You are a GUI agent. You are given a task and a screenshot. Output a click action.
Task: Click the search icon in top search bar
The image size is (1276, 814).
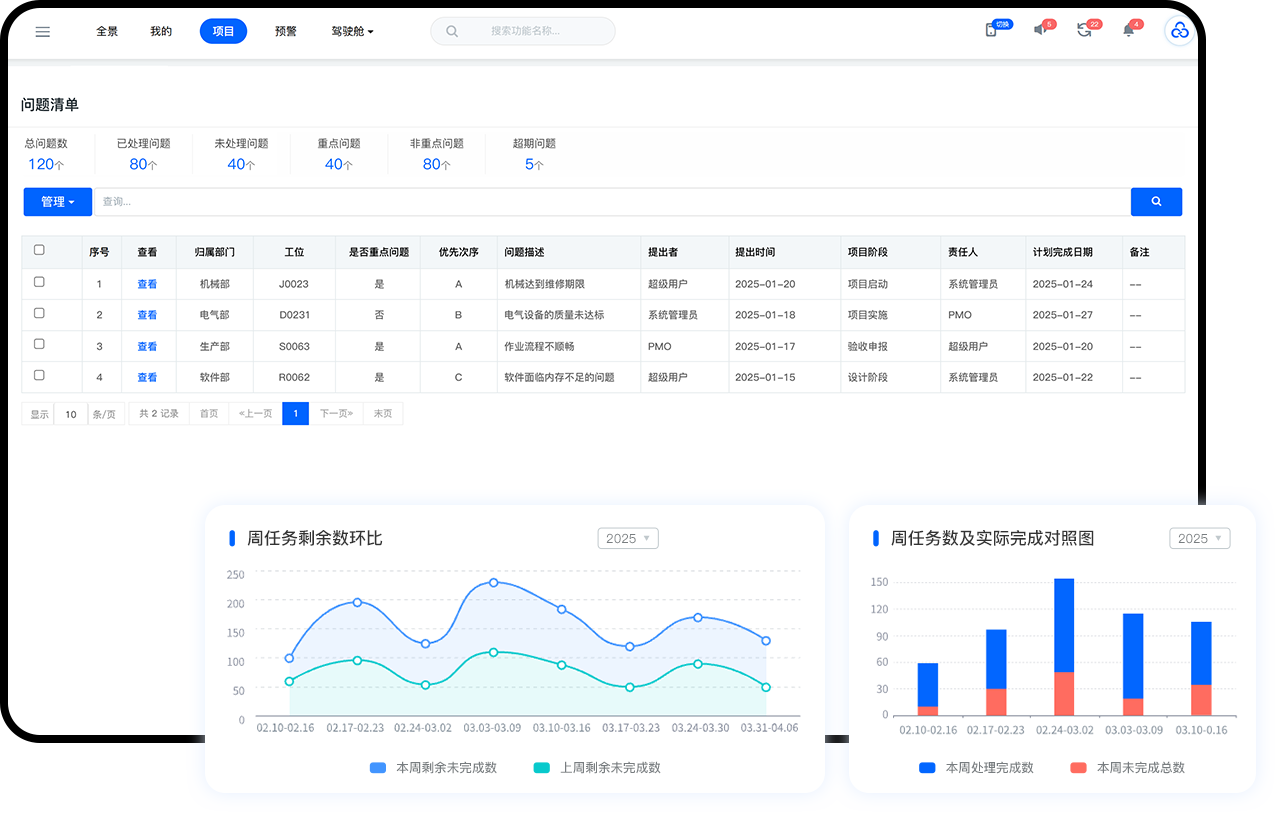coord(452,32)
